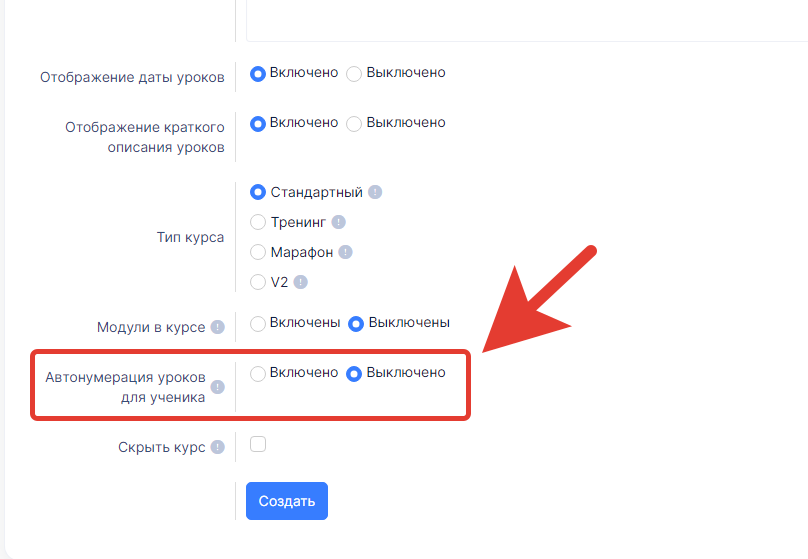This screenshot has width=808, height=559.
Task: Click info icon next to Марафон
Action: tap(345, 252)
